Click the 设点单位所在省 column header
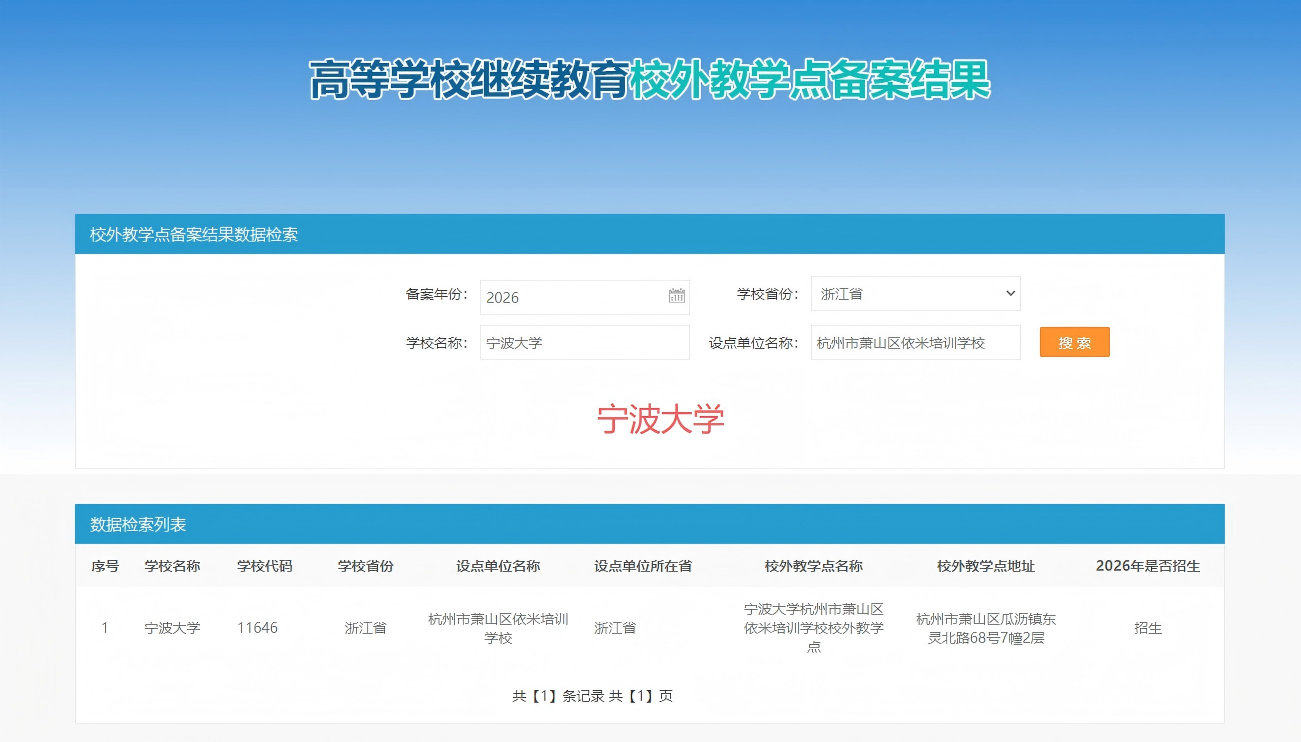 coord(643,566)
